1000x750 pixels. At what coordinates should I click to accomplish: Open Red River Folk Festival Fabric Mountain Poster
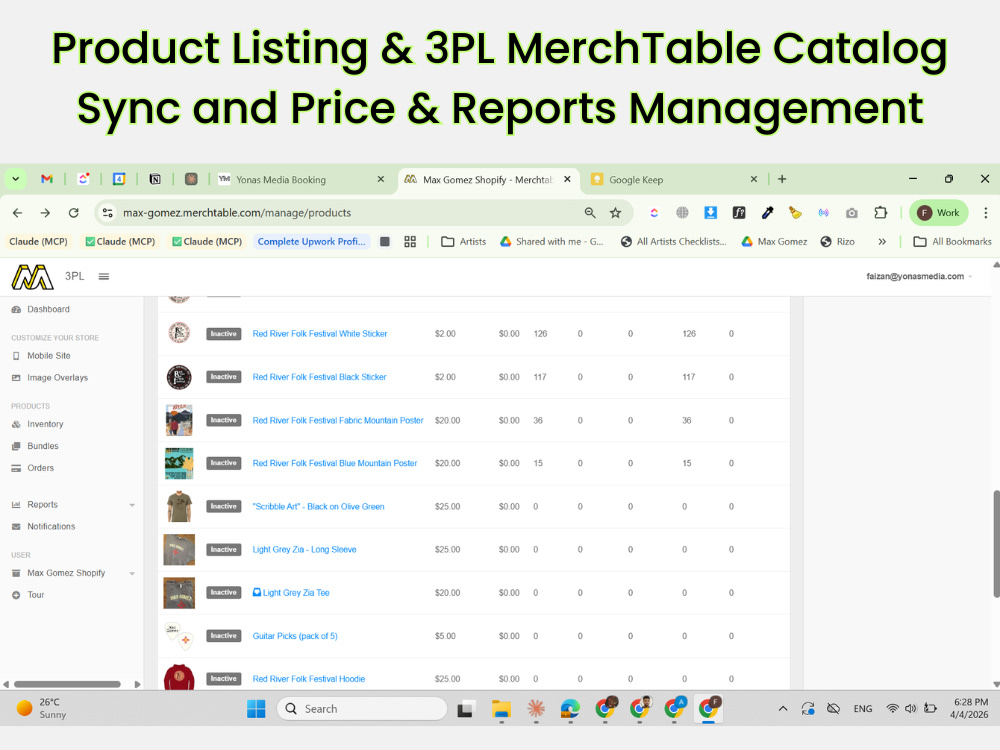pyautogui.click(x=337, y=420)
